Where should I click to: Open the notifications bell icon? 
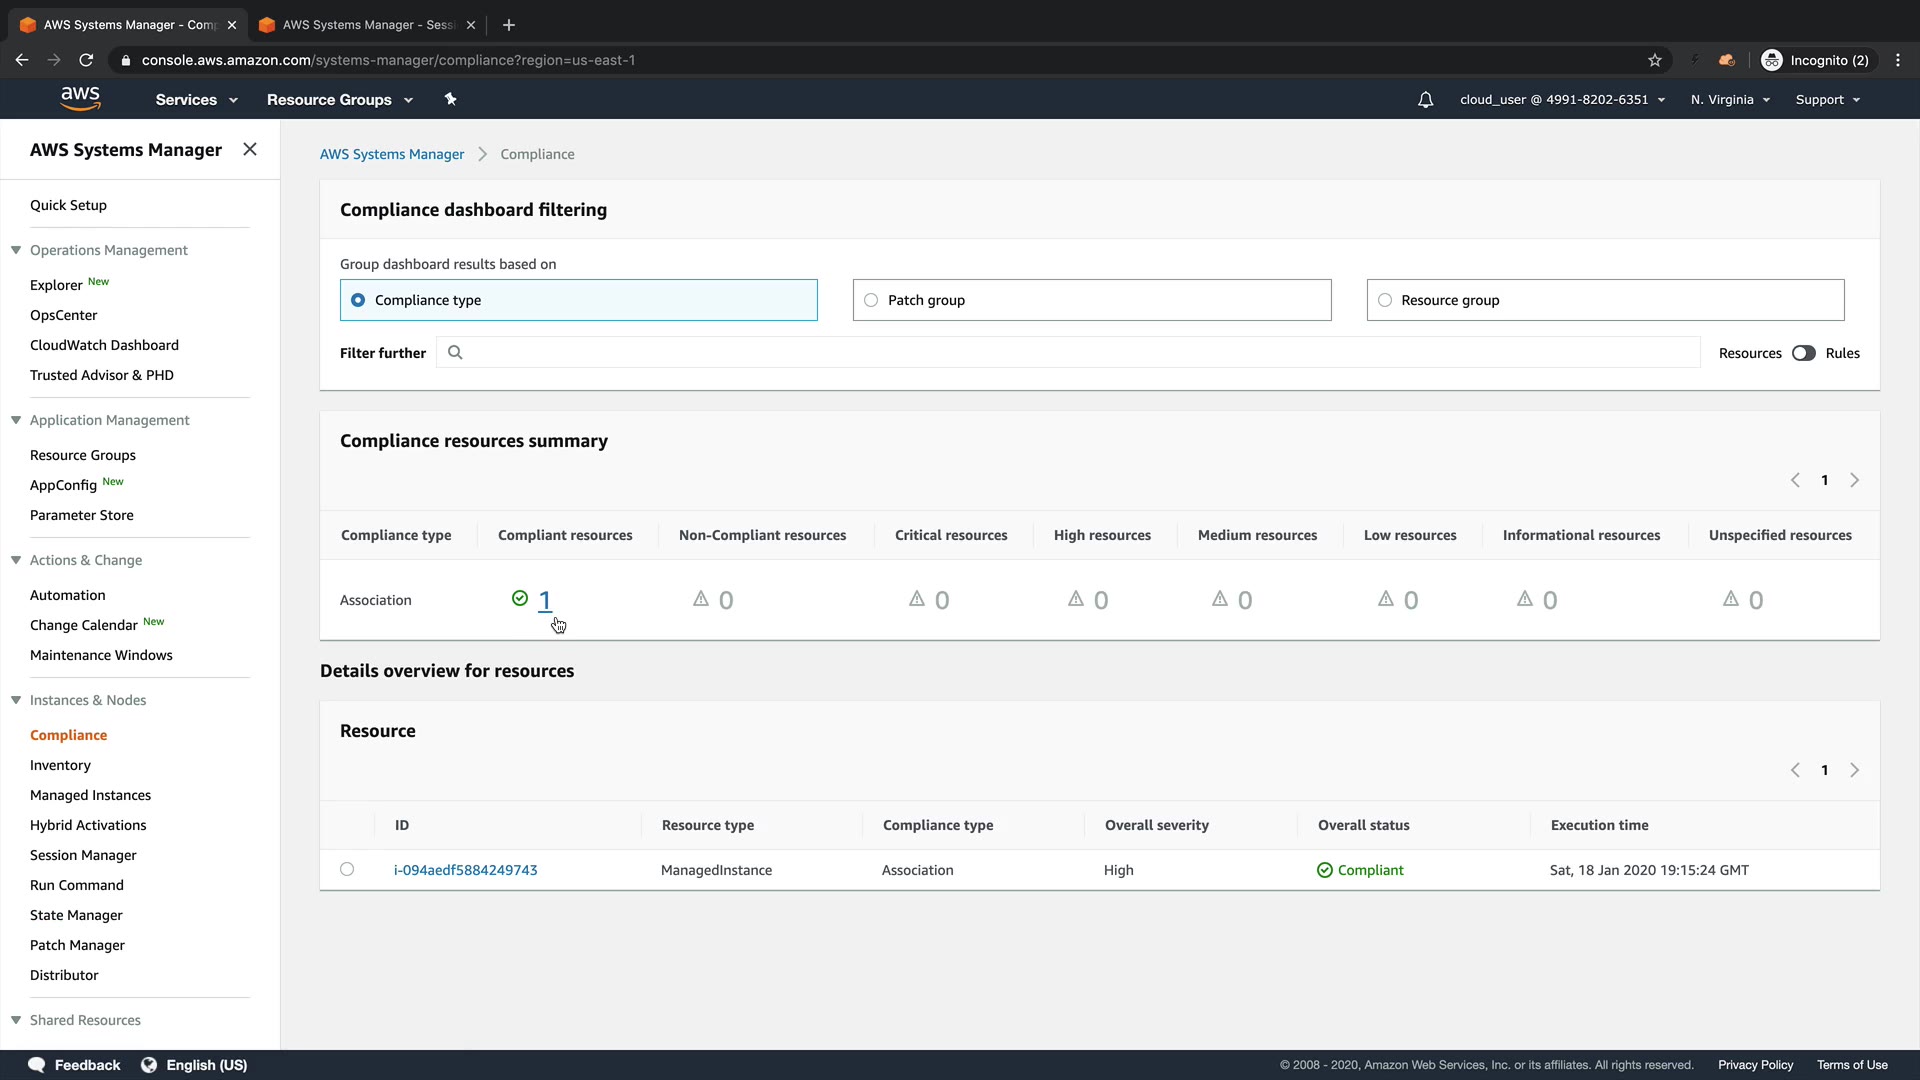click(1425, 100)
